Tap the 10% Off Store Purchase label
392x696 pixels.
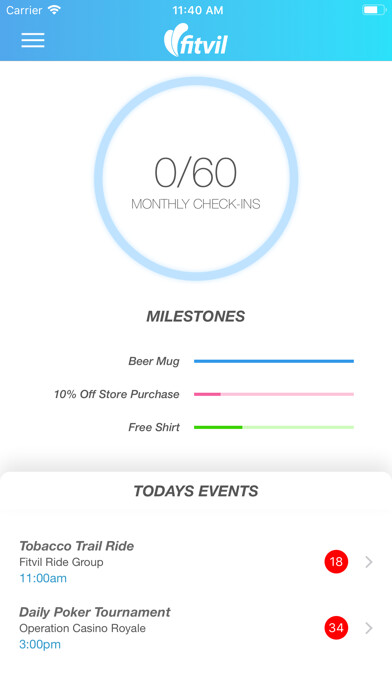[x=116, y=394]
